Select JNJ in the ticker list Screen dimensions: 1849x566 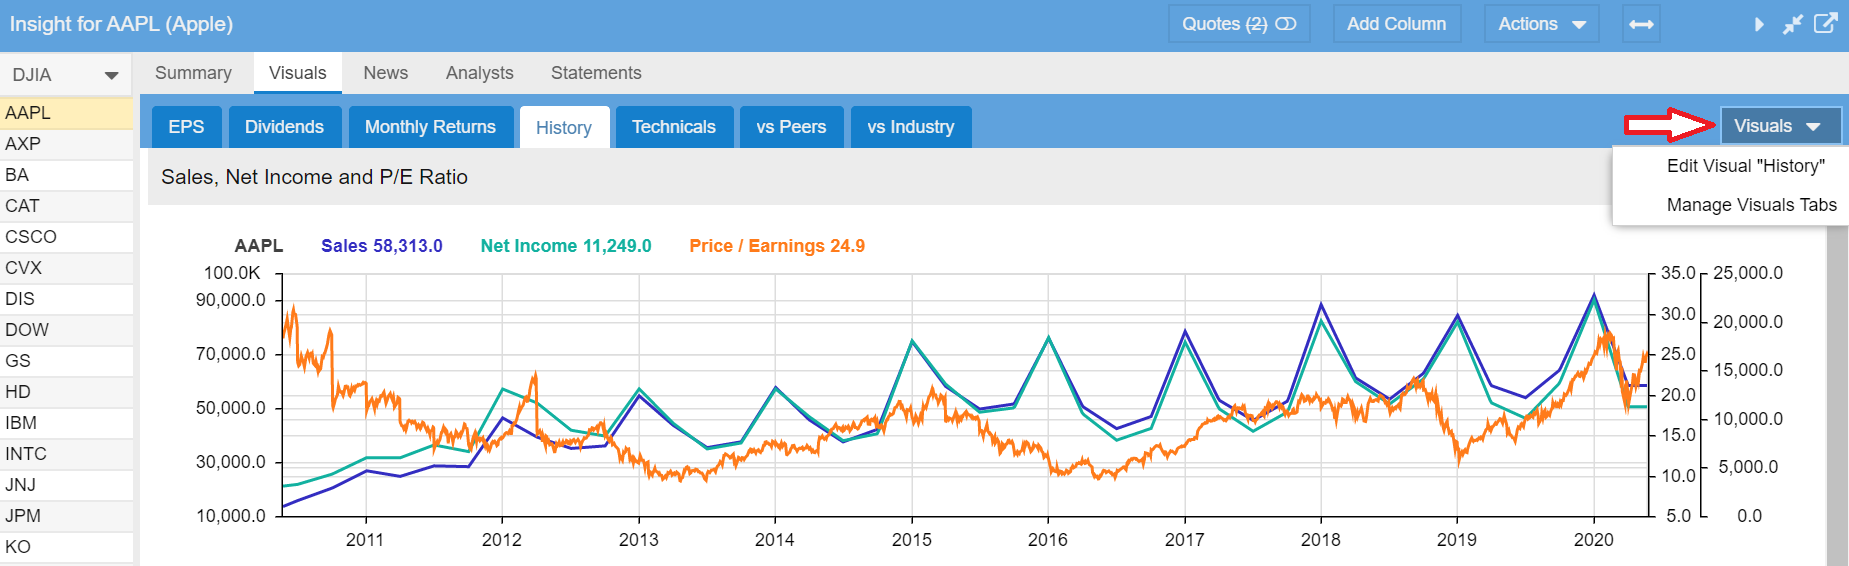point(66,485)
